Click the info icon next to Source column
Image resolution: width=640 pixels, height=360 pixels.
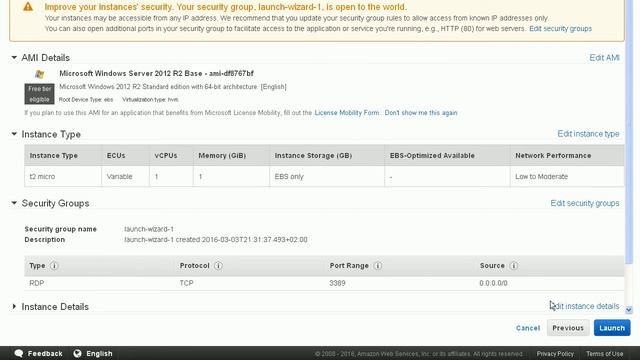[x=514, y=266]
